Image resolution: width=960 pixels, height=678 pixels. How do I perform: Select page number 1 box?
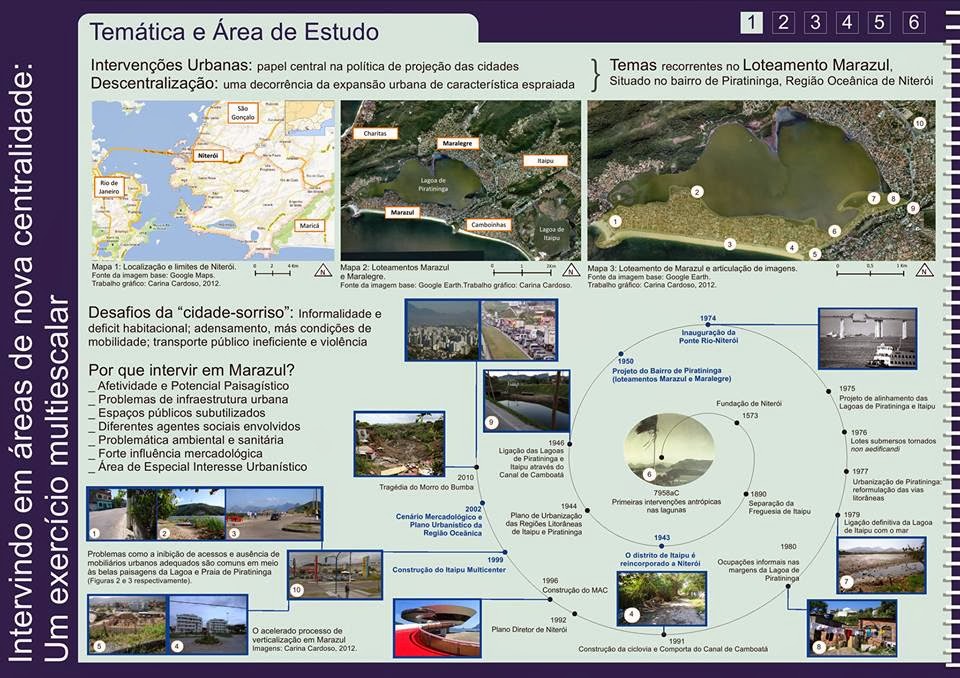751,23
